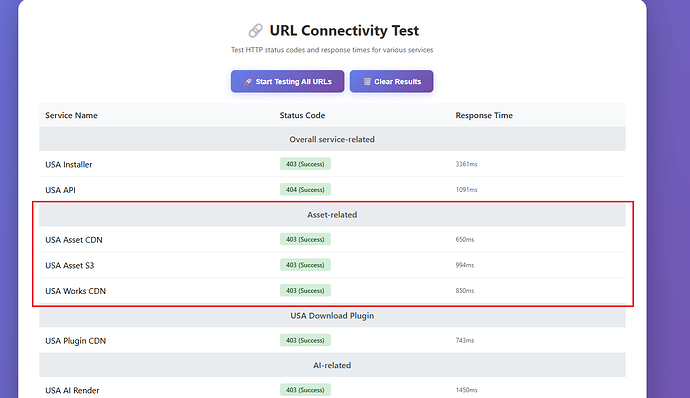Click the 403 status badge for USA AI Render

(x=305, y=390)
